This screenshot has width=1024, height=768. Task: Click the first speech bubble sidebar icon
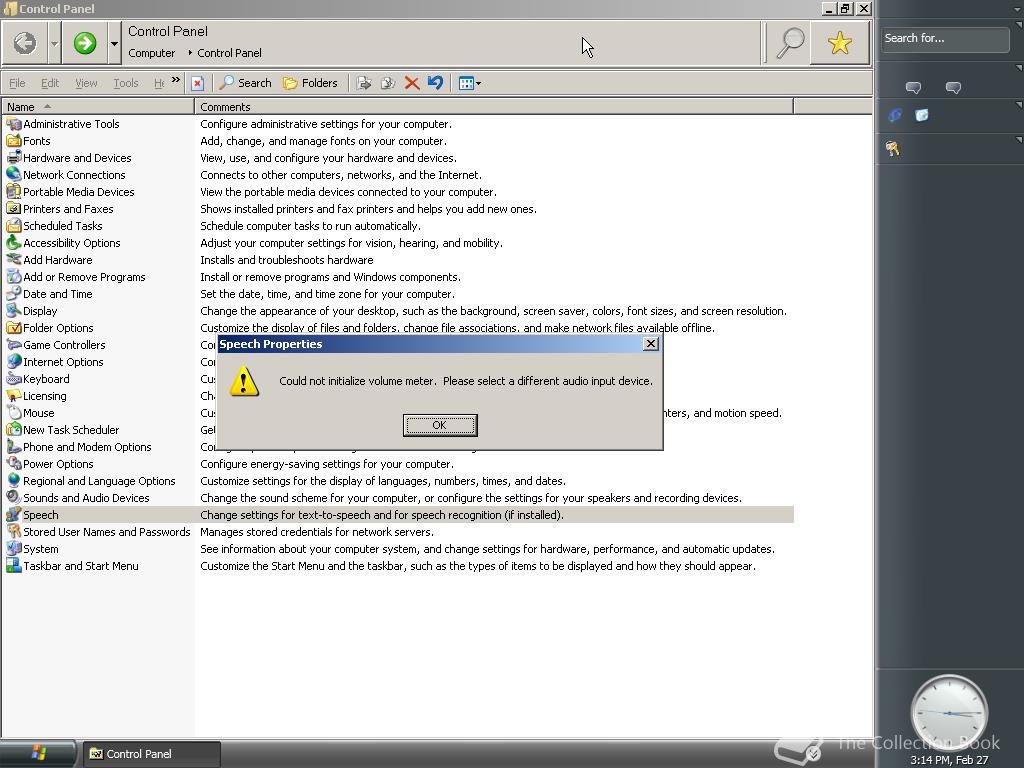click(913, 88)
